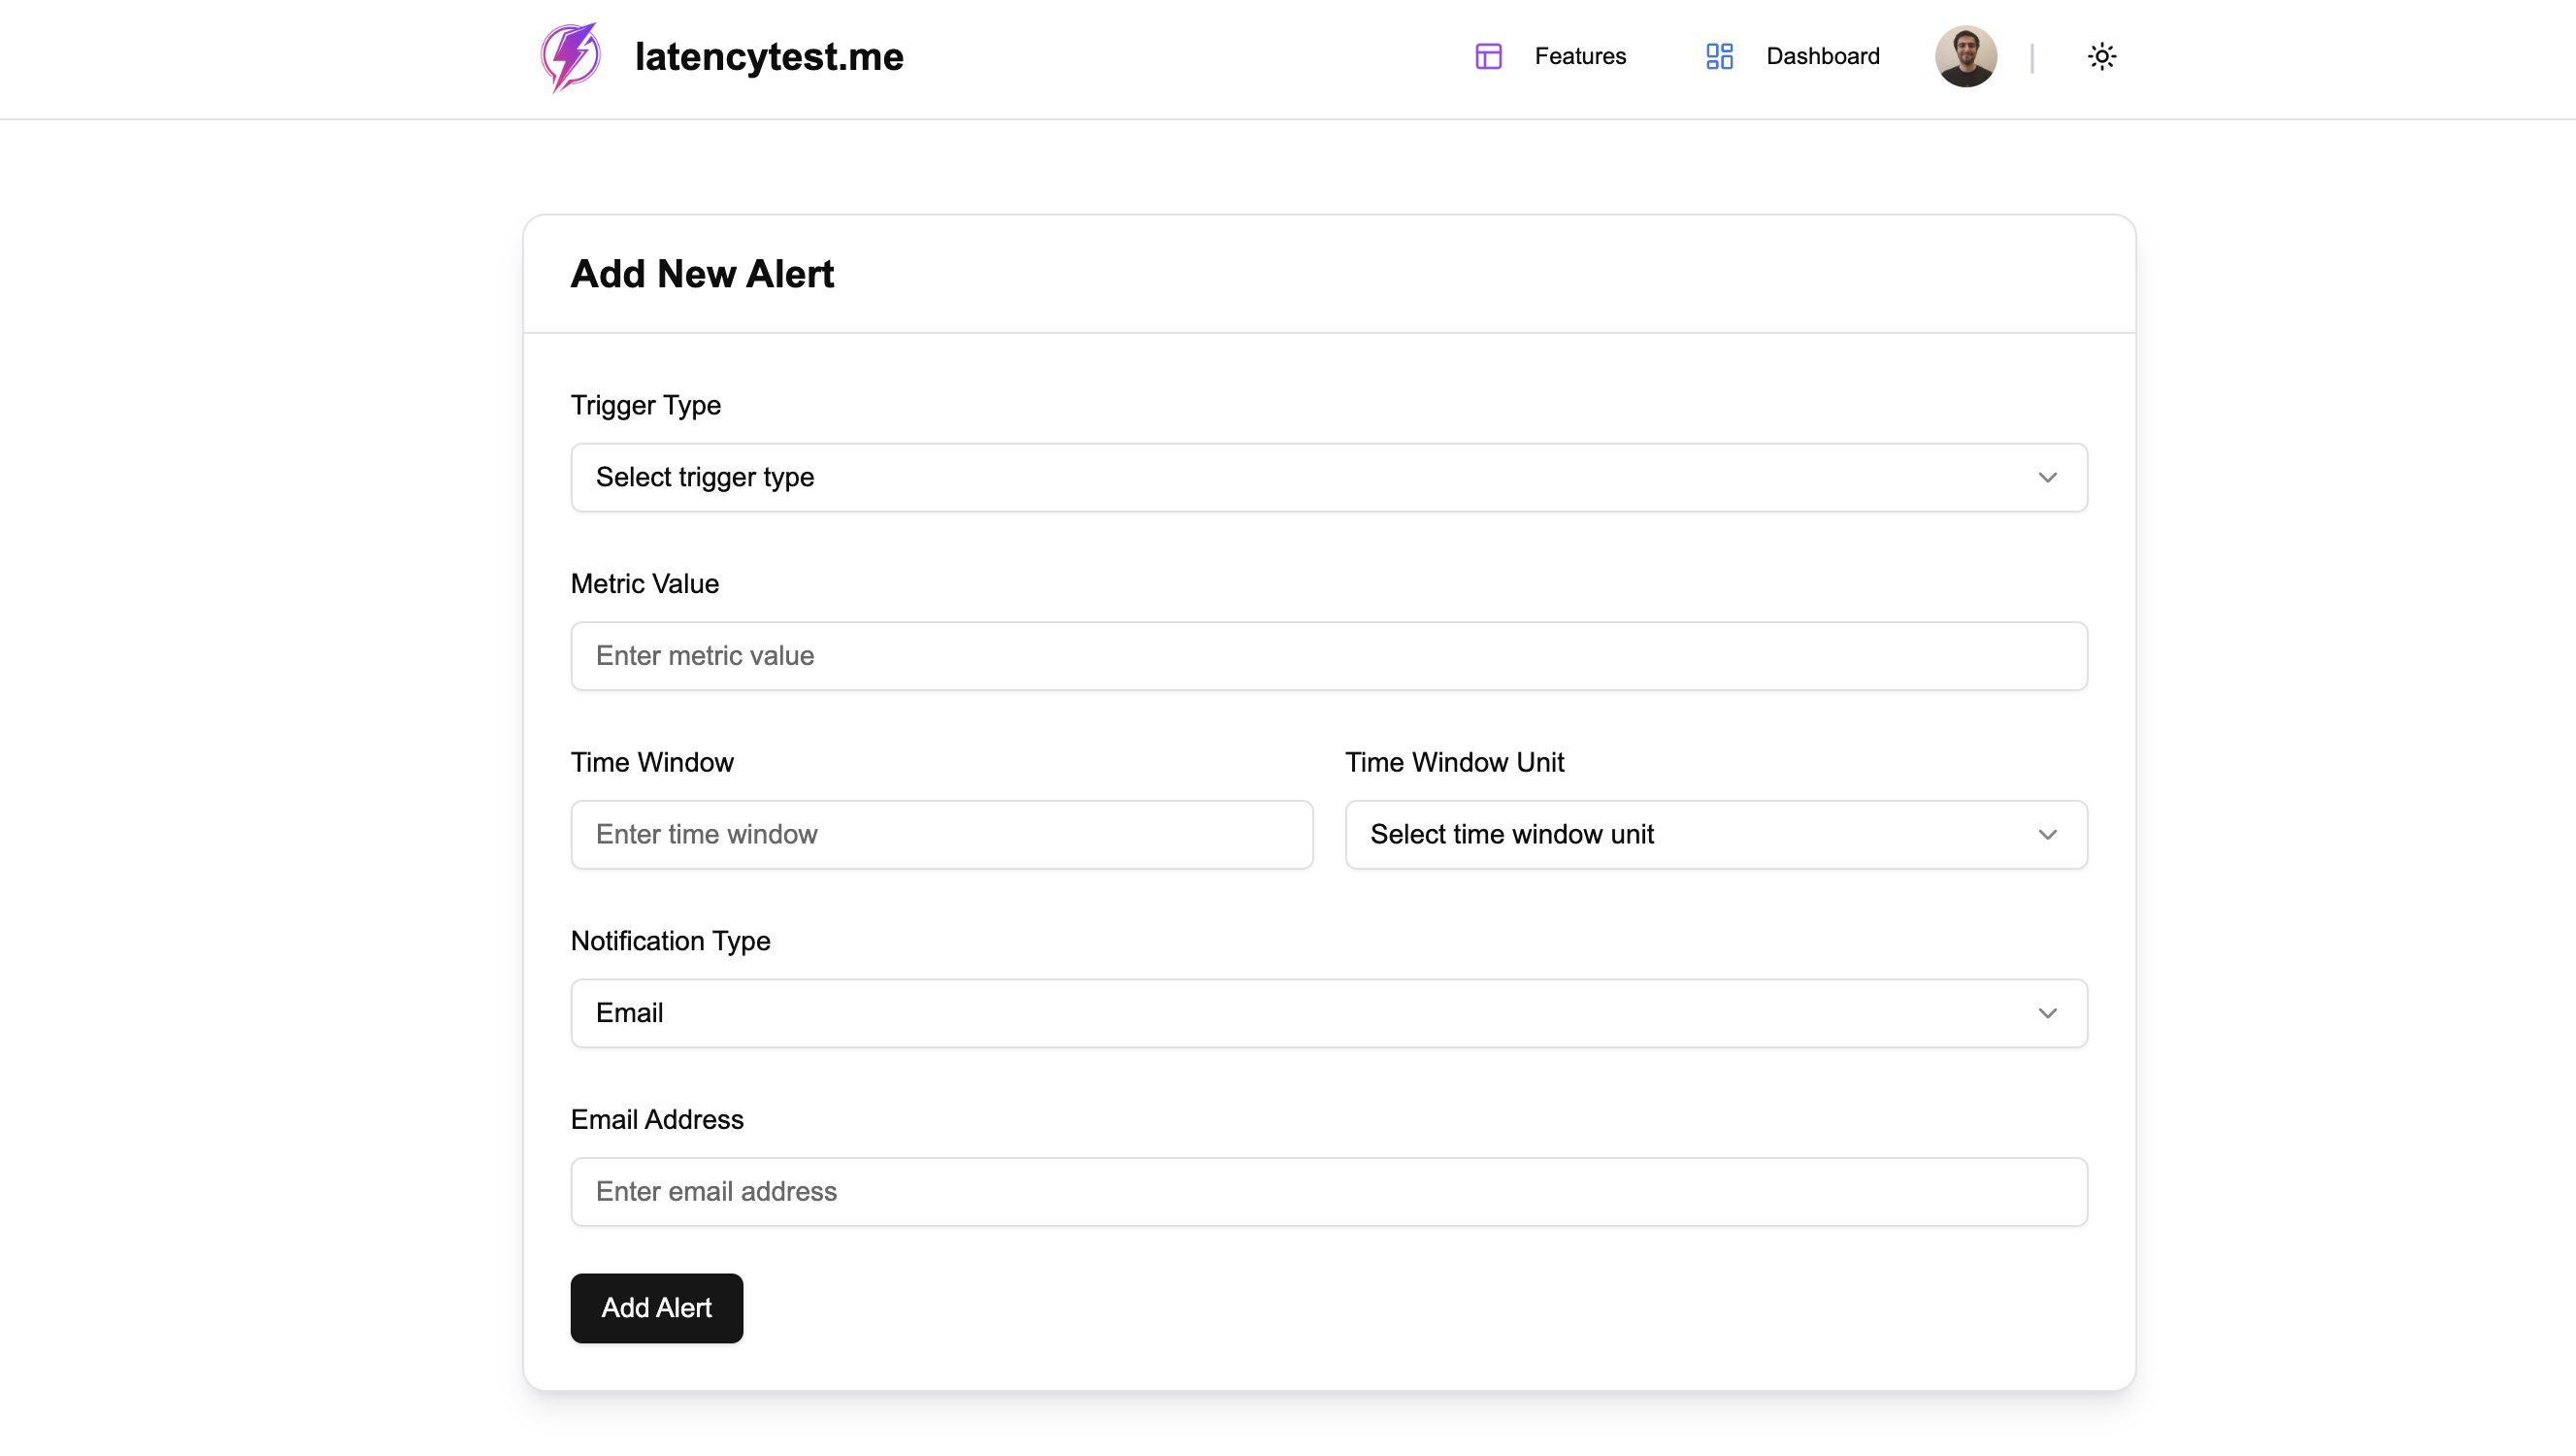
Task: Click the Trigger Type chevron arrow
Action: tap(2047, 478)
